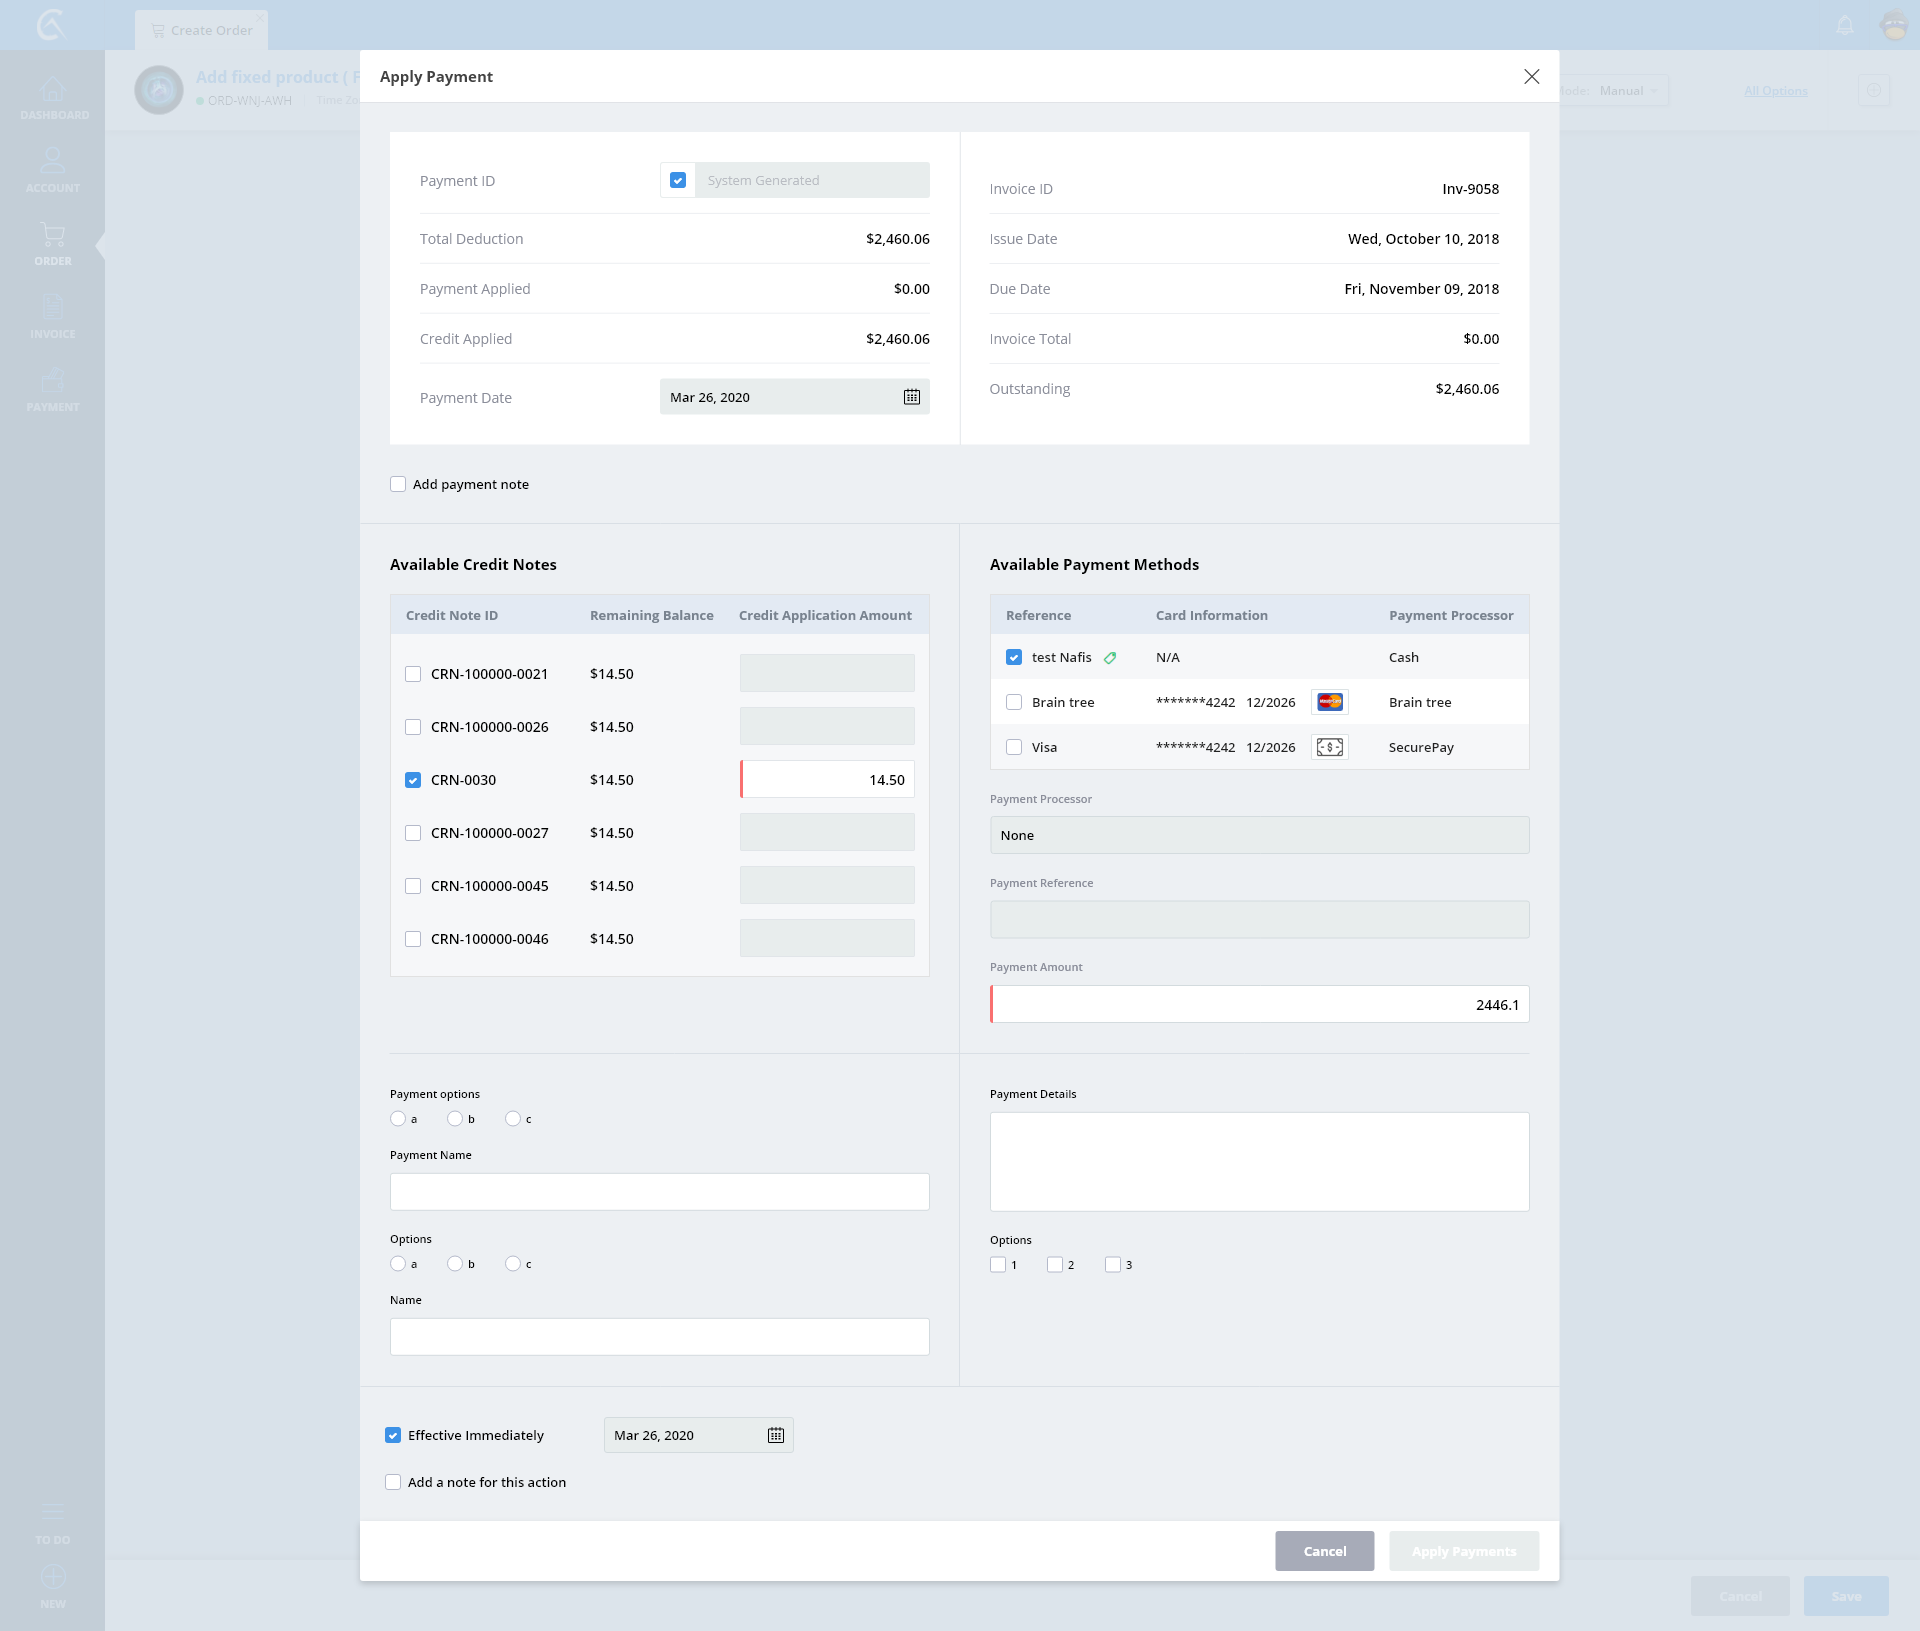Uncheck System Generated Payment ID checkbox
The width and height of the screenshot is (1920, 1631).
[678, 180]
